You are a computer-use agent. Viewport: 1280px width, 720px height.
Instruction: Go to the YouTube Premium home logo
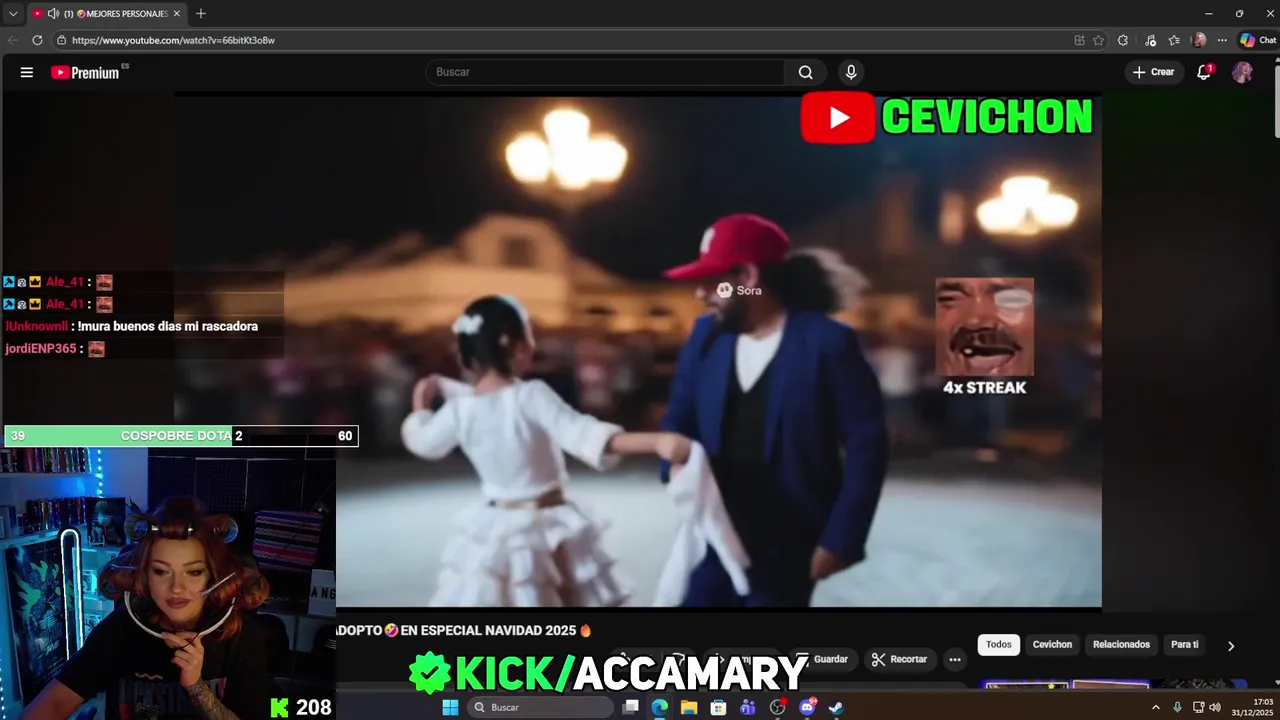tap(85, 72)
